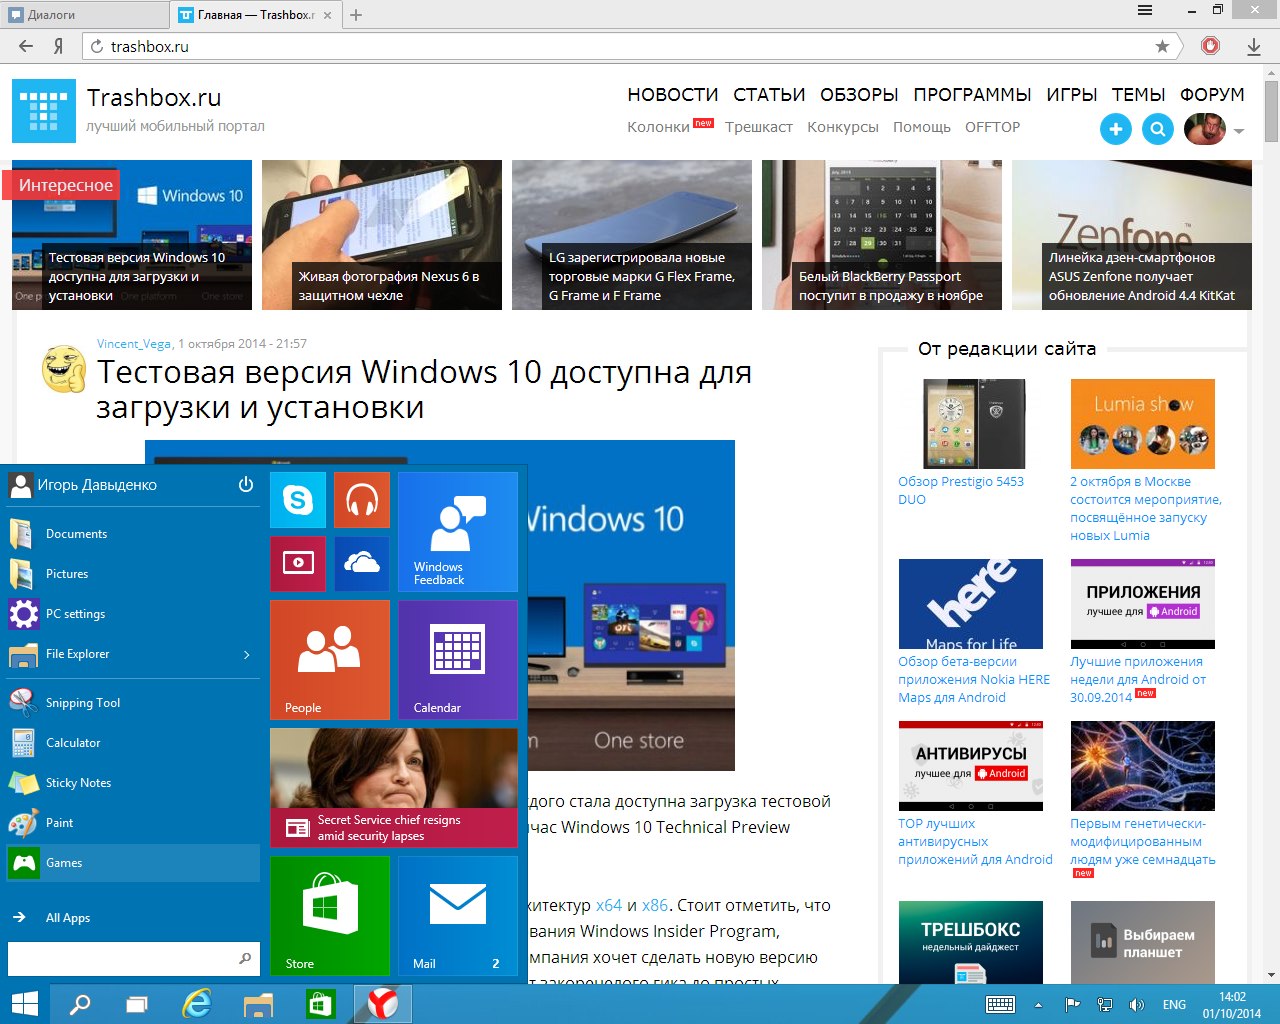The image size is (1280, 1024).
Task: Click the blue site search icon
Action: 1158,129
